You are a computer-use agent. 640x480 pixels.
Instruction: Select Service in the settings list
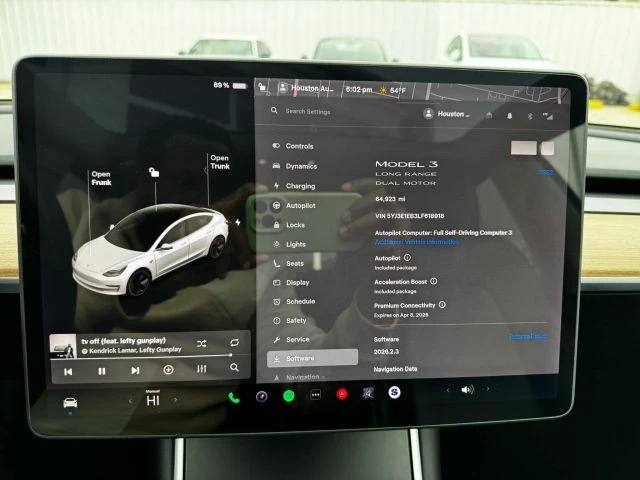tap(291, 339)
